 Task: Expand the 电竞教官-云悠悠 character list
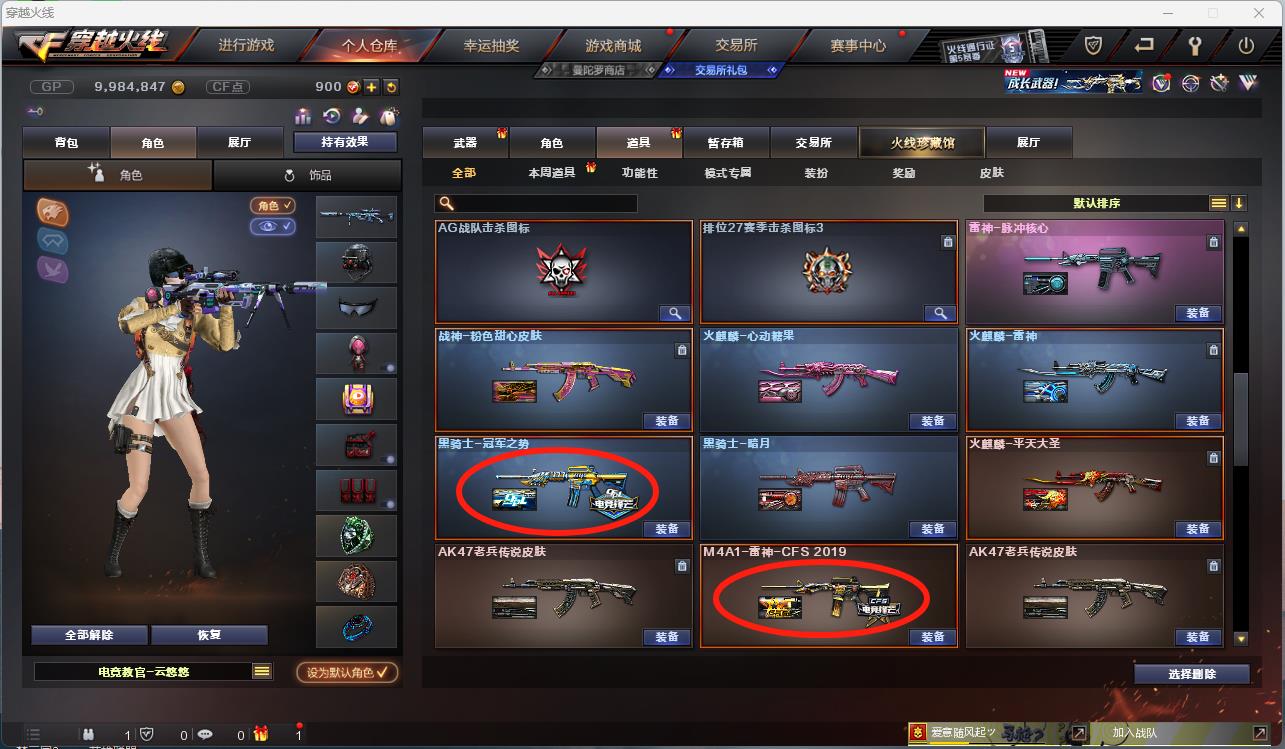(262, 672)
